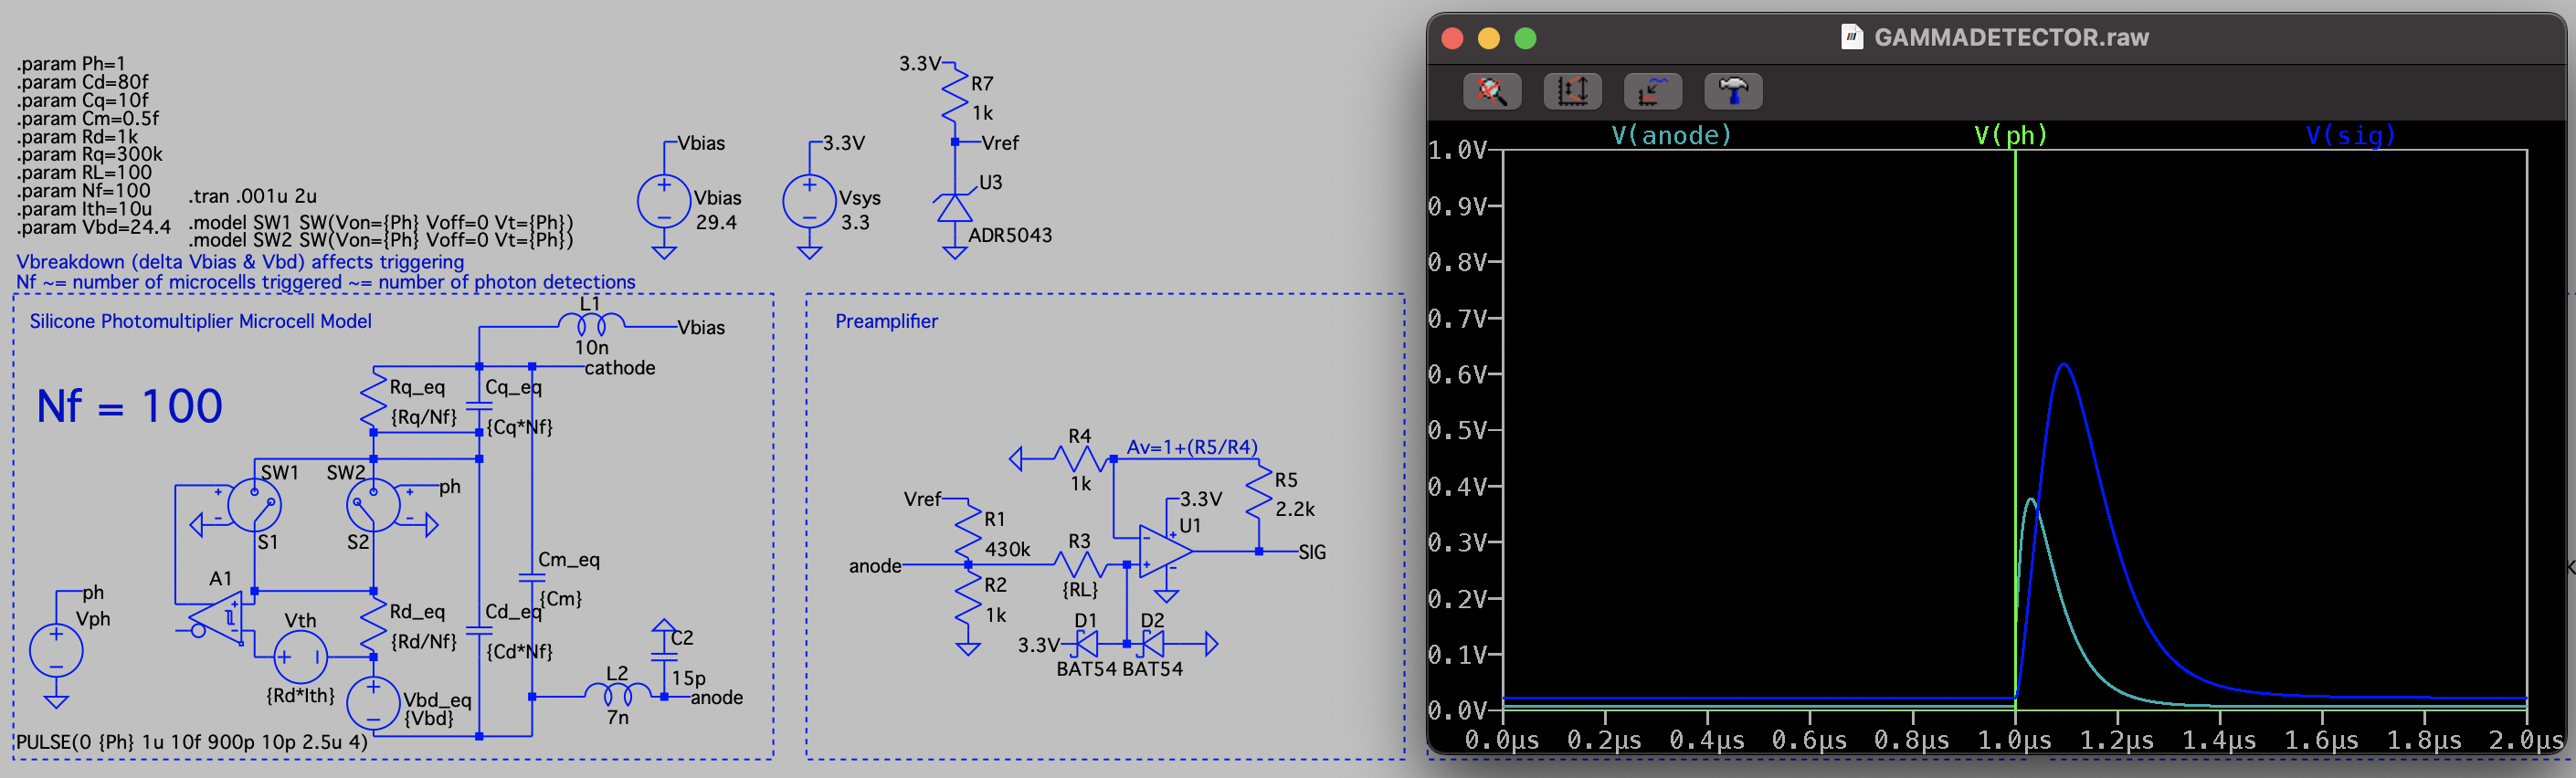Click the autorange Y-axis toolbar icon
This screenshot has width=2576, height=778.
(1572, 91)
